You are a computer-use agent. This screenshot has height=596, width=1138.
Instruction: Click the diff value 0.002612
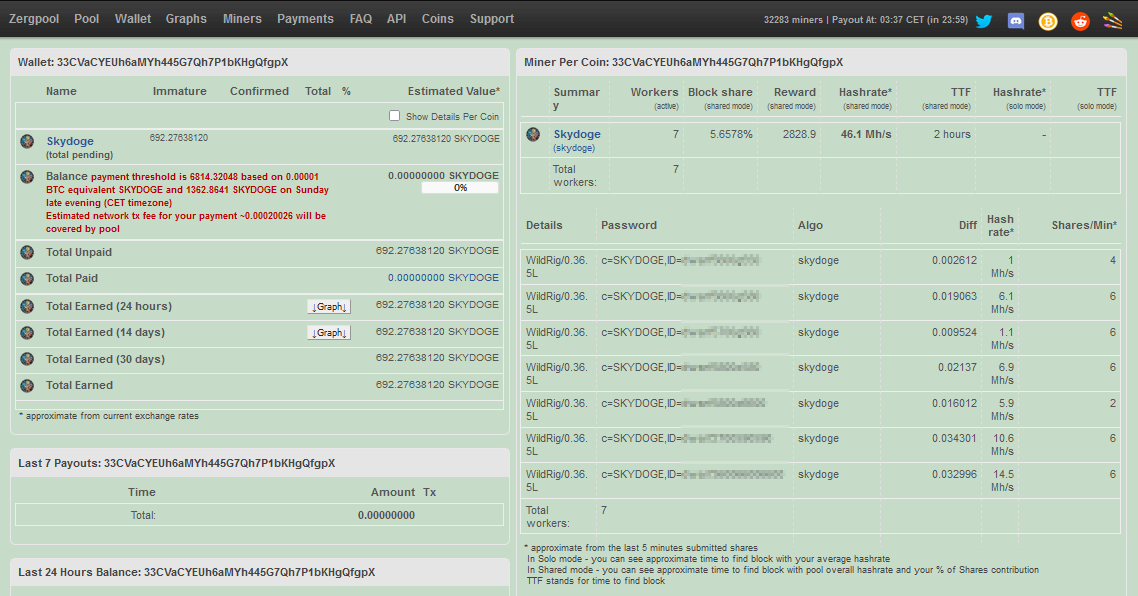954,260
